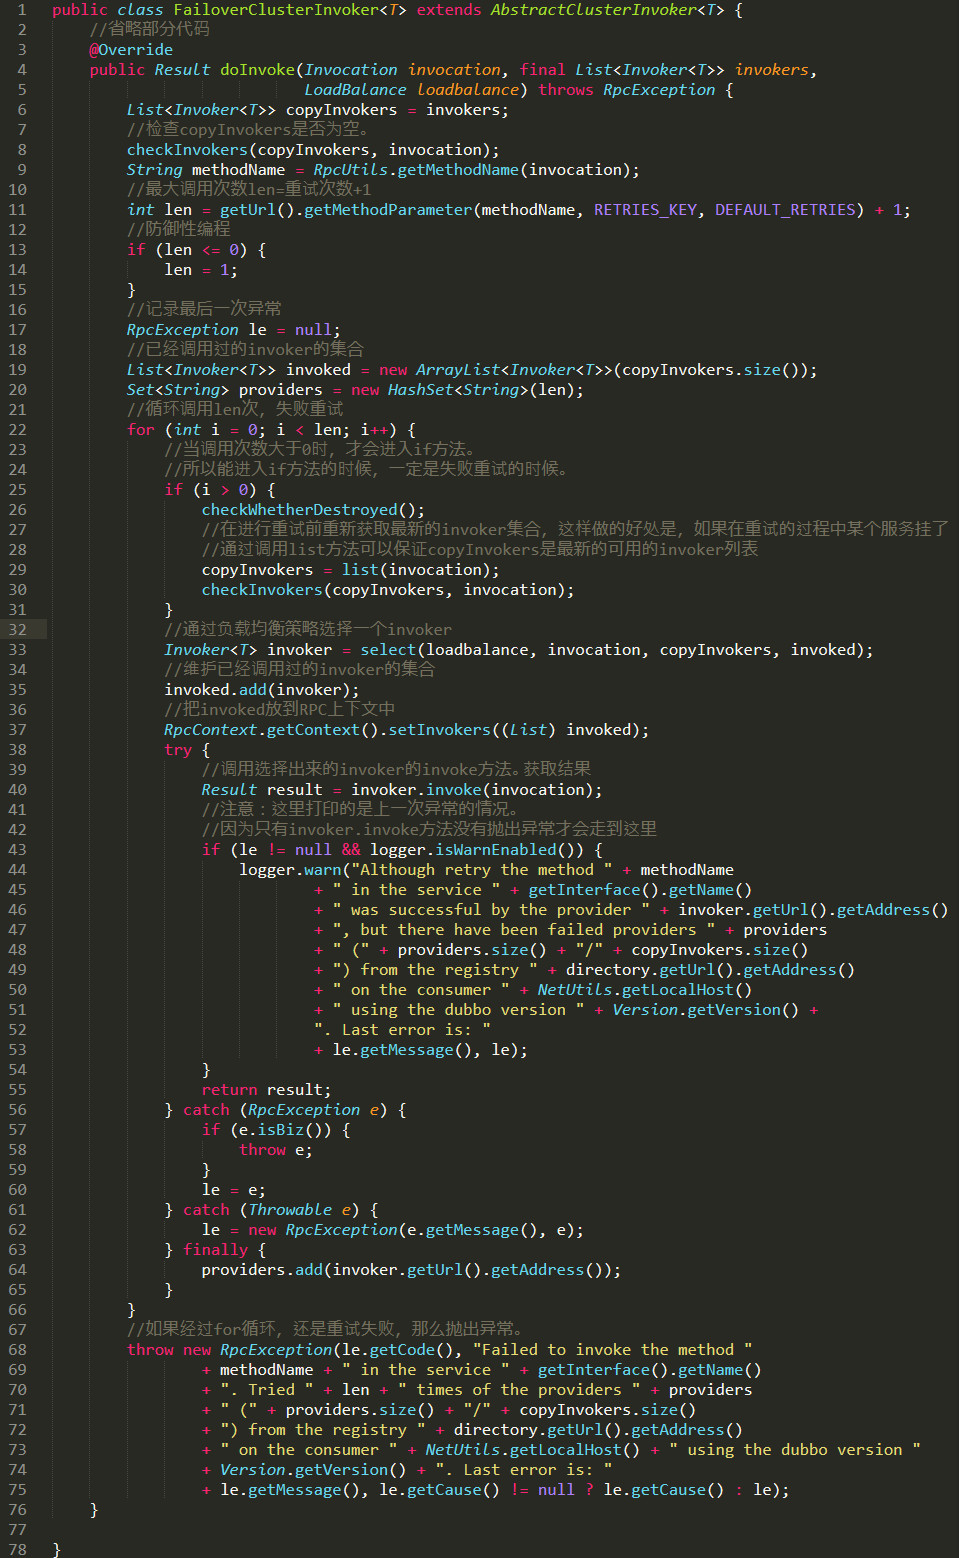Click the comment //当调用次数大于0时
The height and width of the screenshot is (1558, 959).
[x=320, y=450]
